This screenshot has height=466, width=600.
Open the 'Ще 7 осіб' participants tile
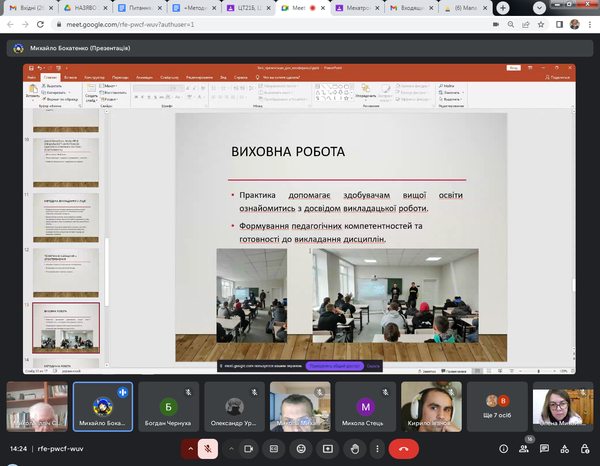click(x=497, y=406)
